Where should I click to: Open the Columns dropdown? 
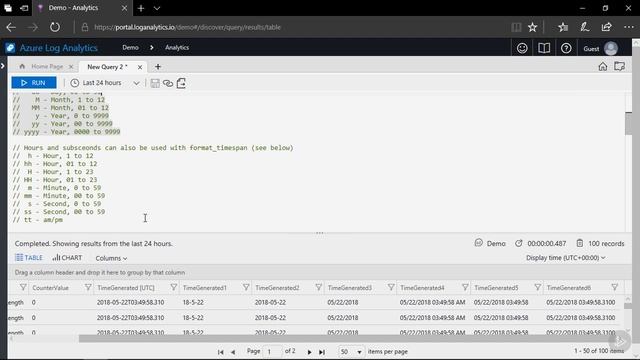(x=111, y=258)
